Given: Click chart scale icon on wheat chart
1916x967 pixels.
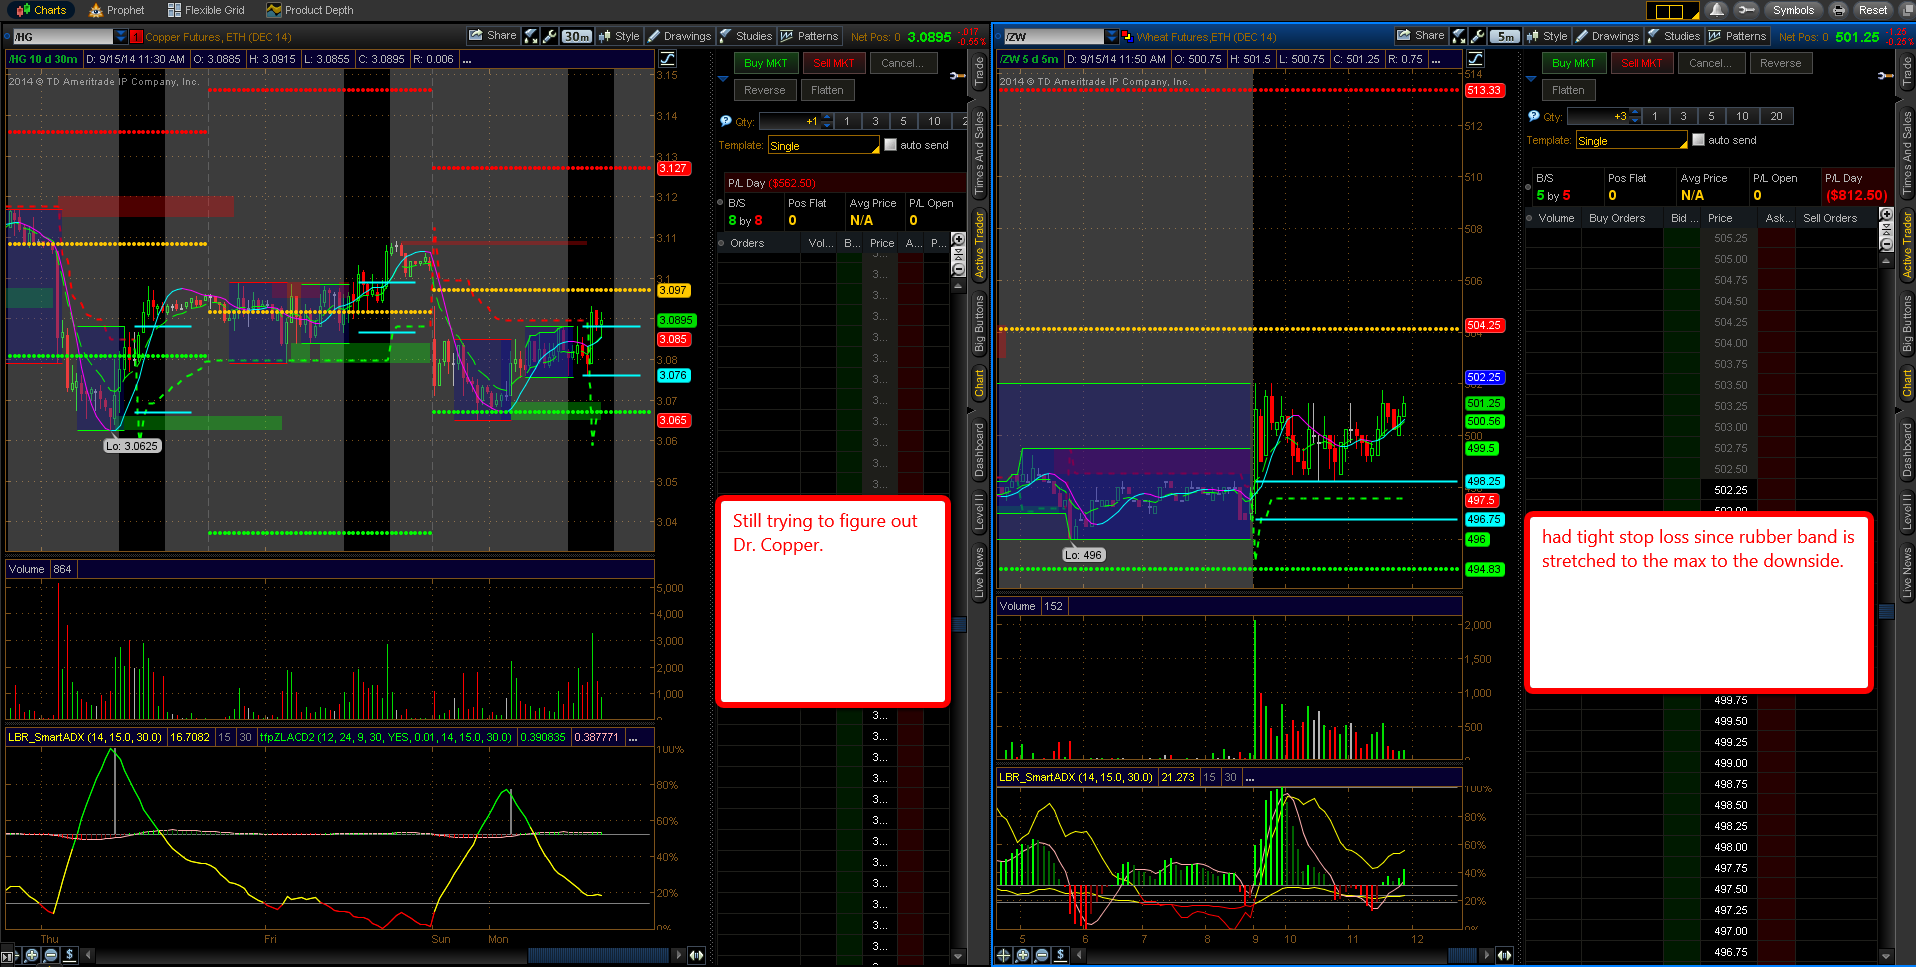Looking at the screenshot, I should tap(1475, 59).
